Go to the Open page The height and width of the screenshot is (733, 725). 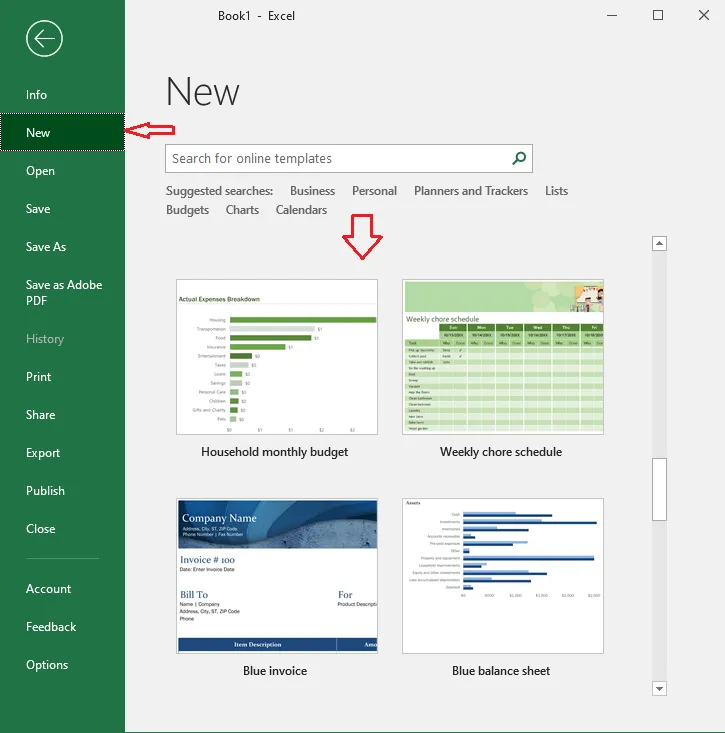(x=62, y=171)
